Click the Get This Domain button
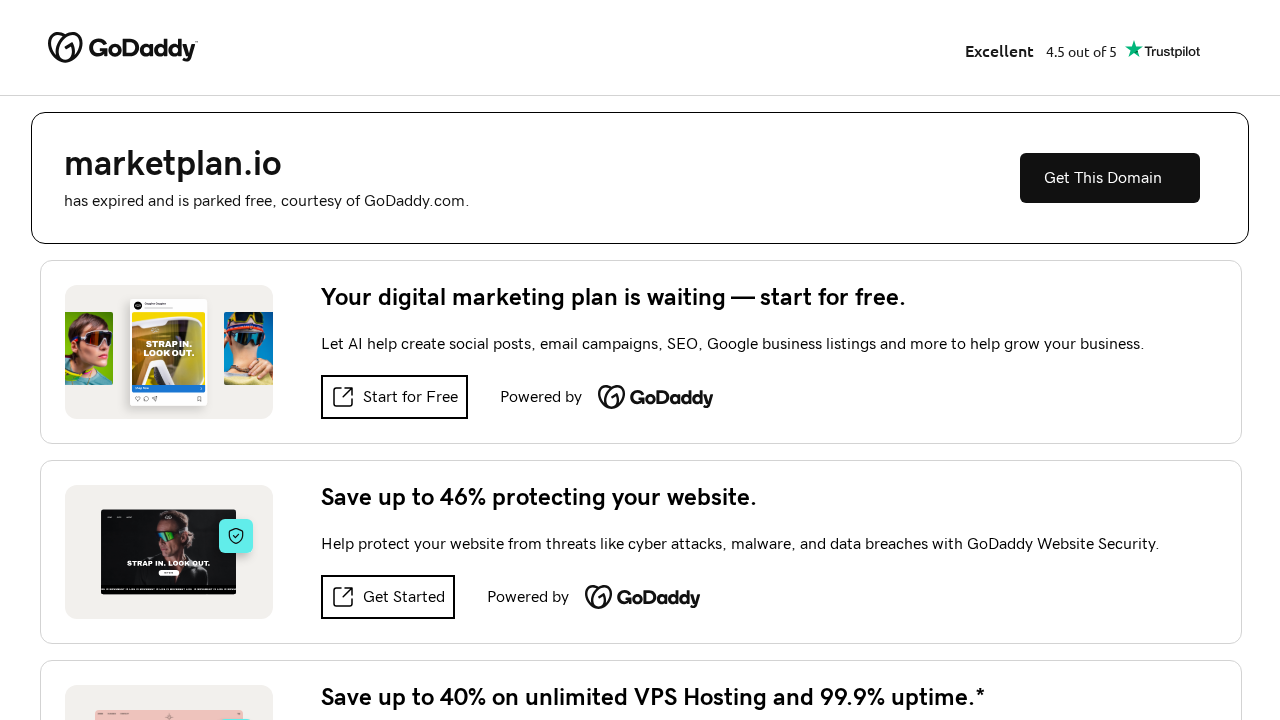1280x720 pixels. 1109,177
